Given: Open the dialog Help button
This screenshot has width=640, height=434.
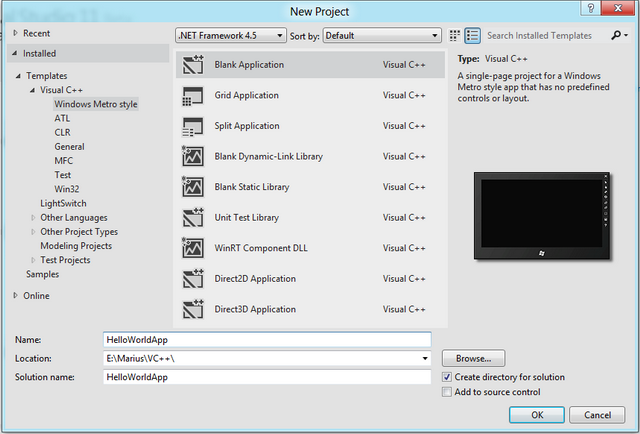Looking at the screenshot, I should (x=590, y=8).
